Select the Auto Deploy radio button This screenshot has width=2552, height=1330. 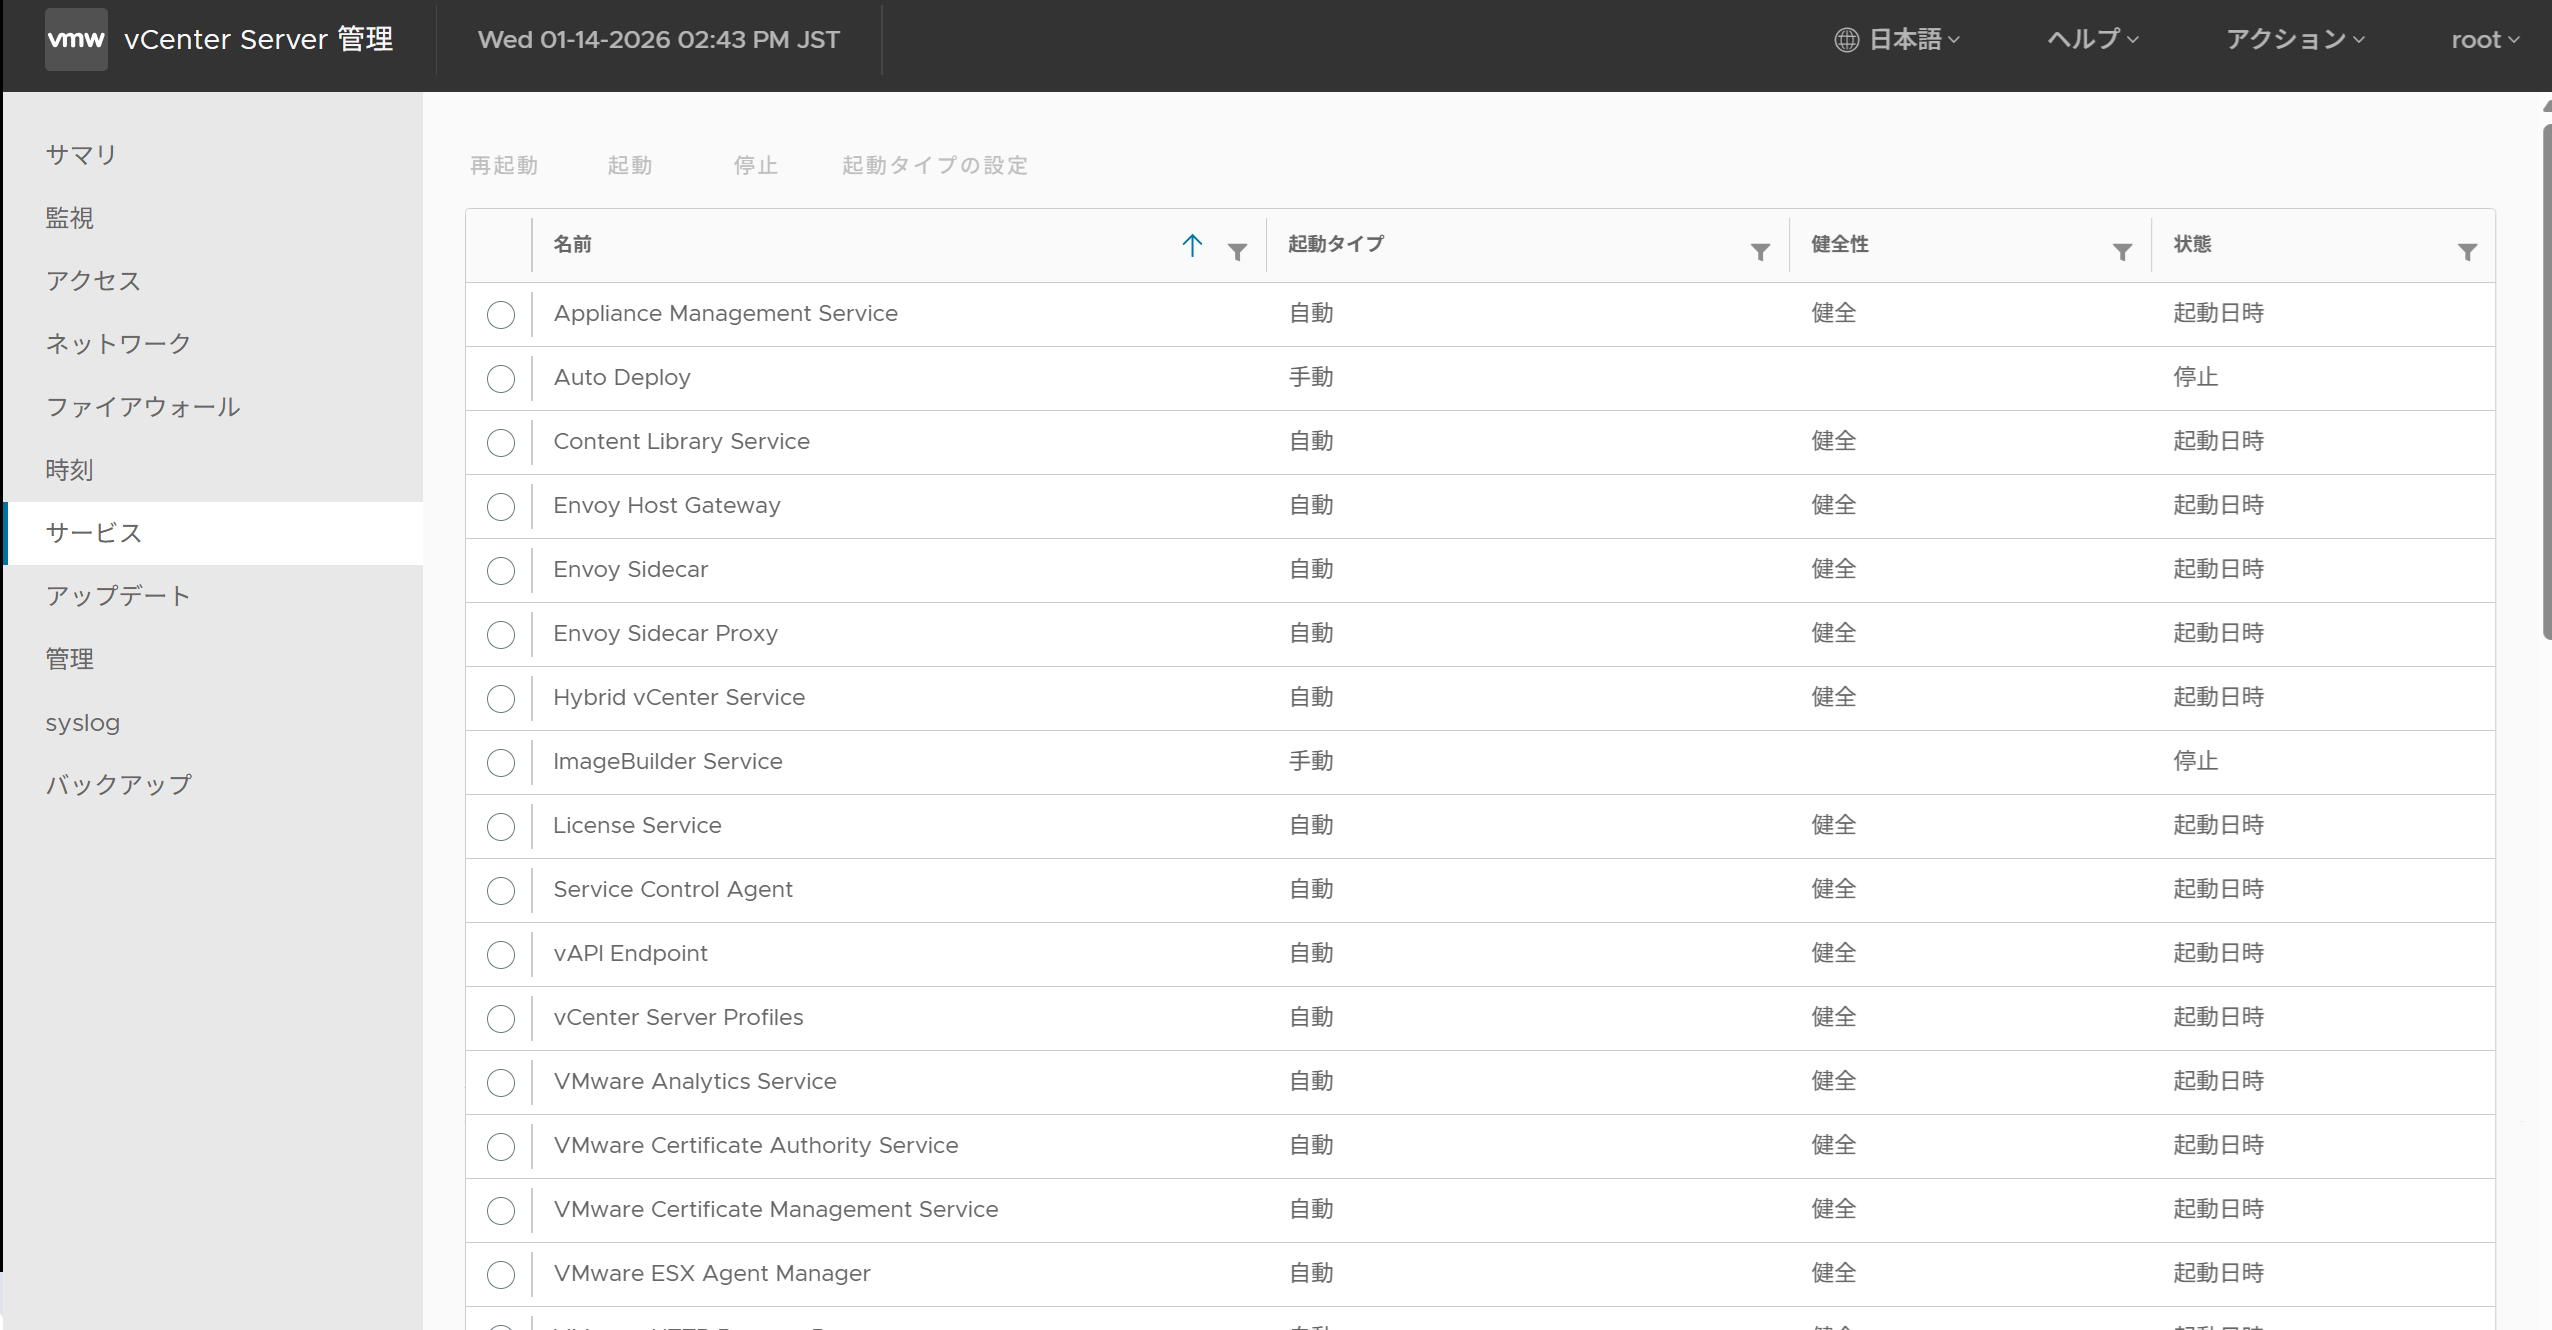[501, 379]
